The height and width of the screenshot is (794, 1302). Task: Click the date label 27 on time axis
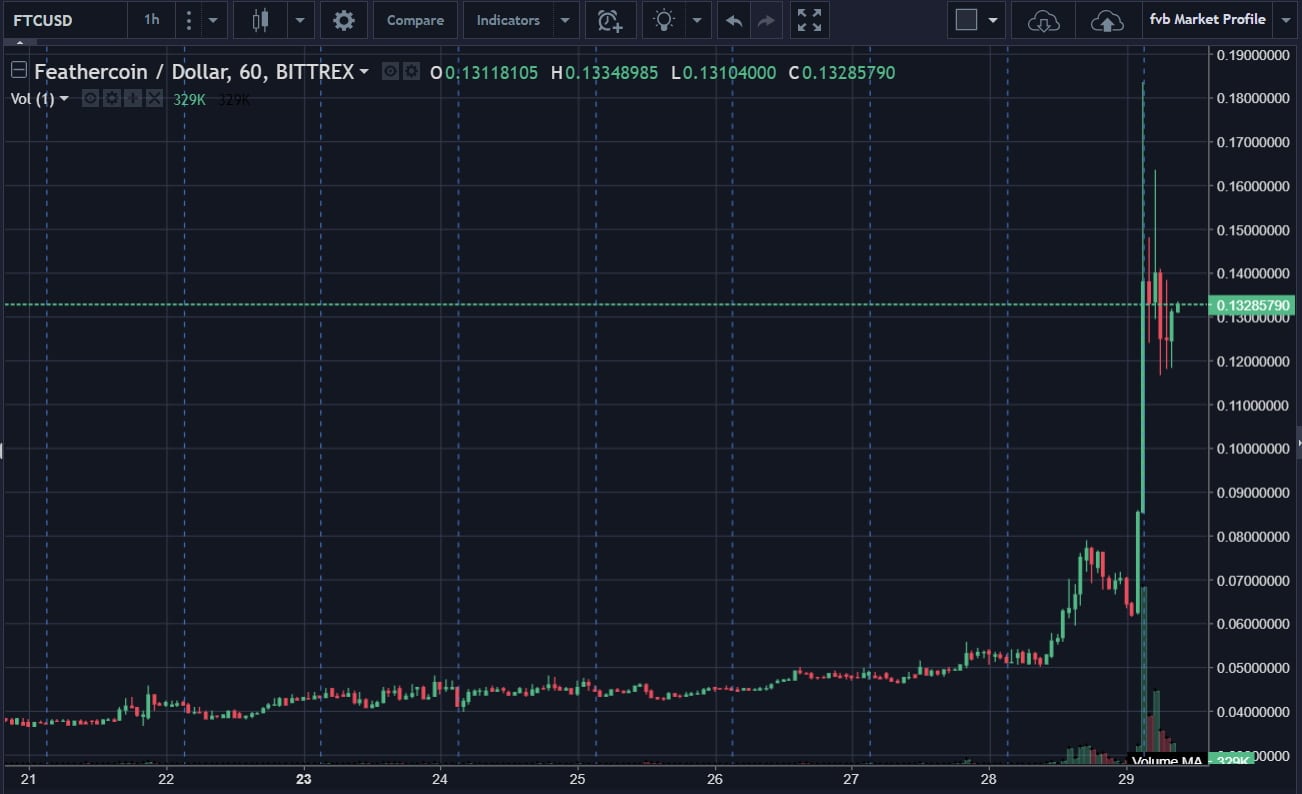[851, 780]
